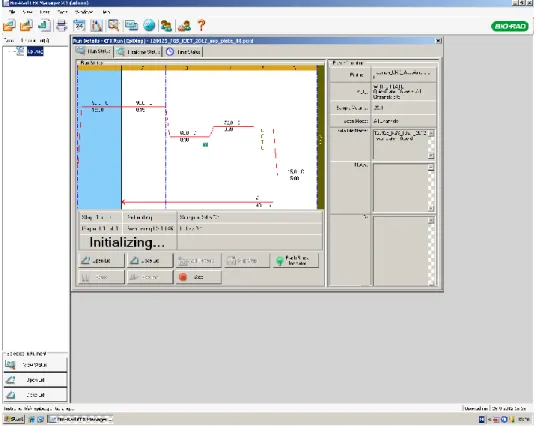536x426 pixels.
Task: Click the second quick launch icon in taskbar
Action: point(40,419)
